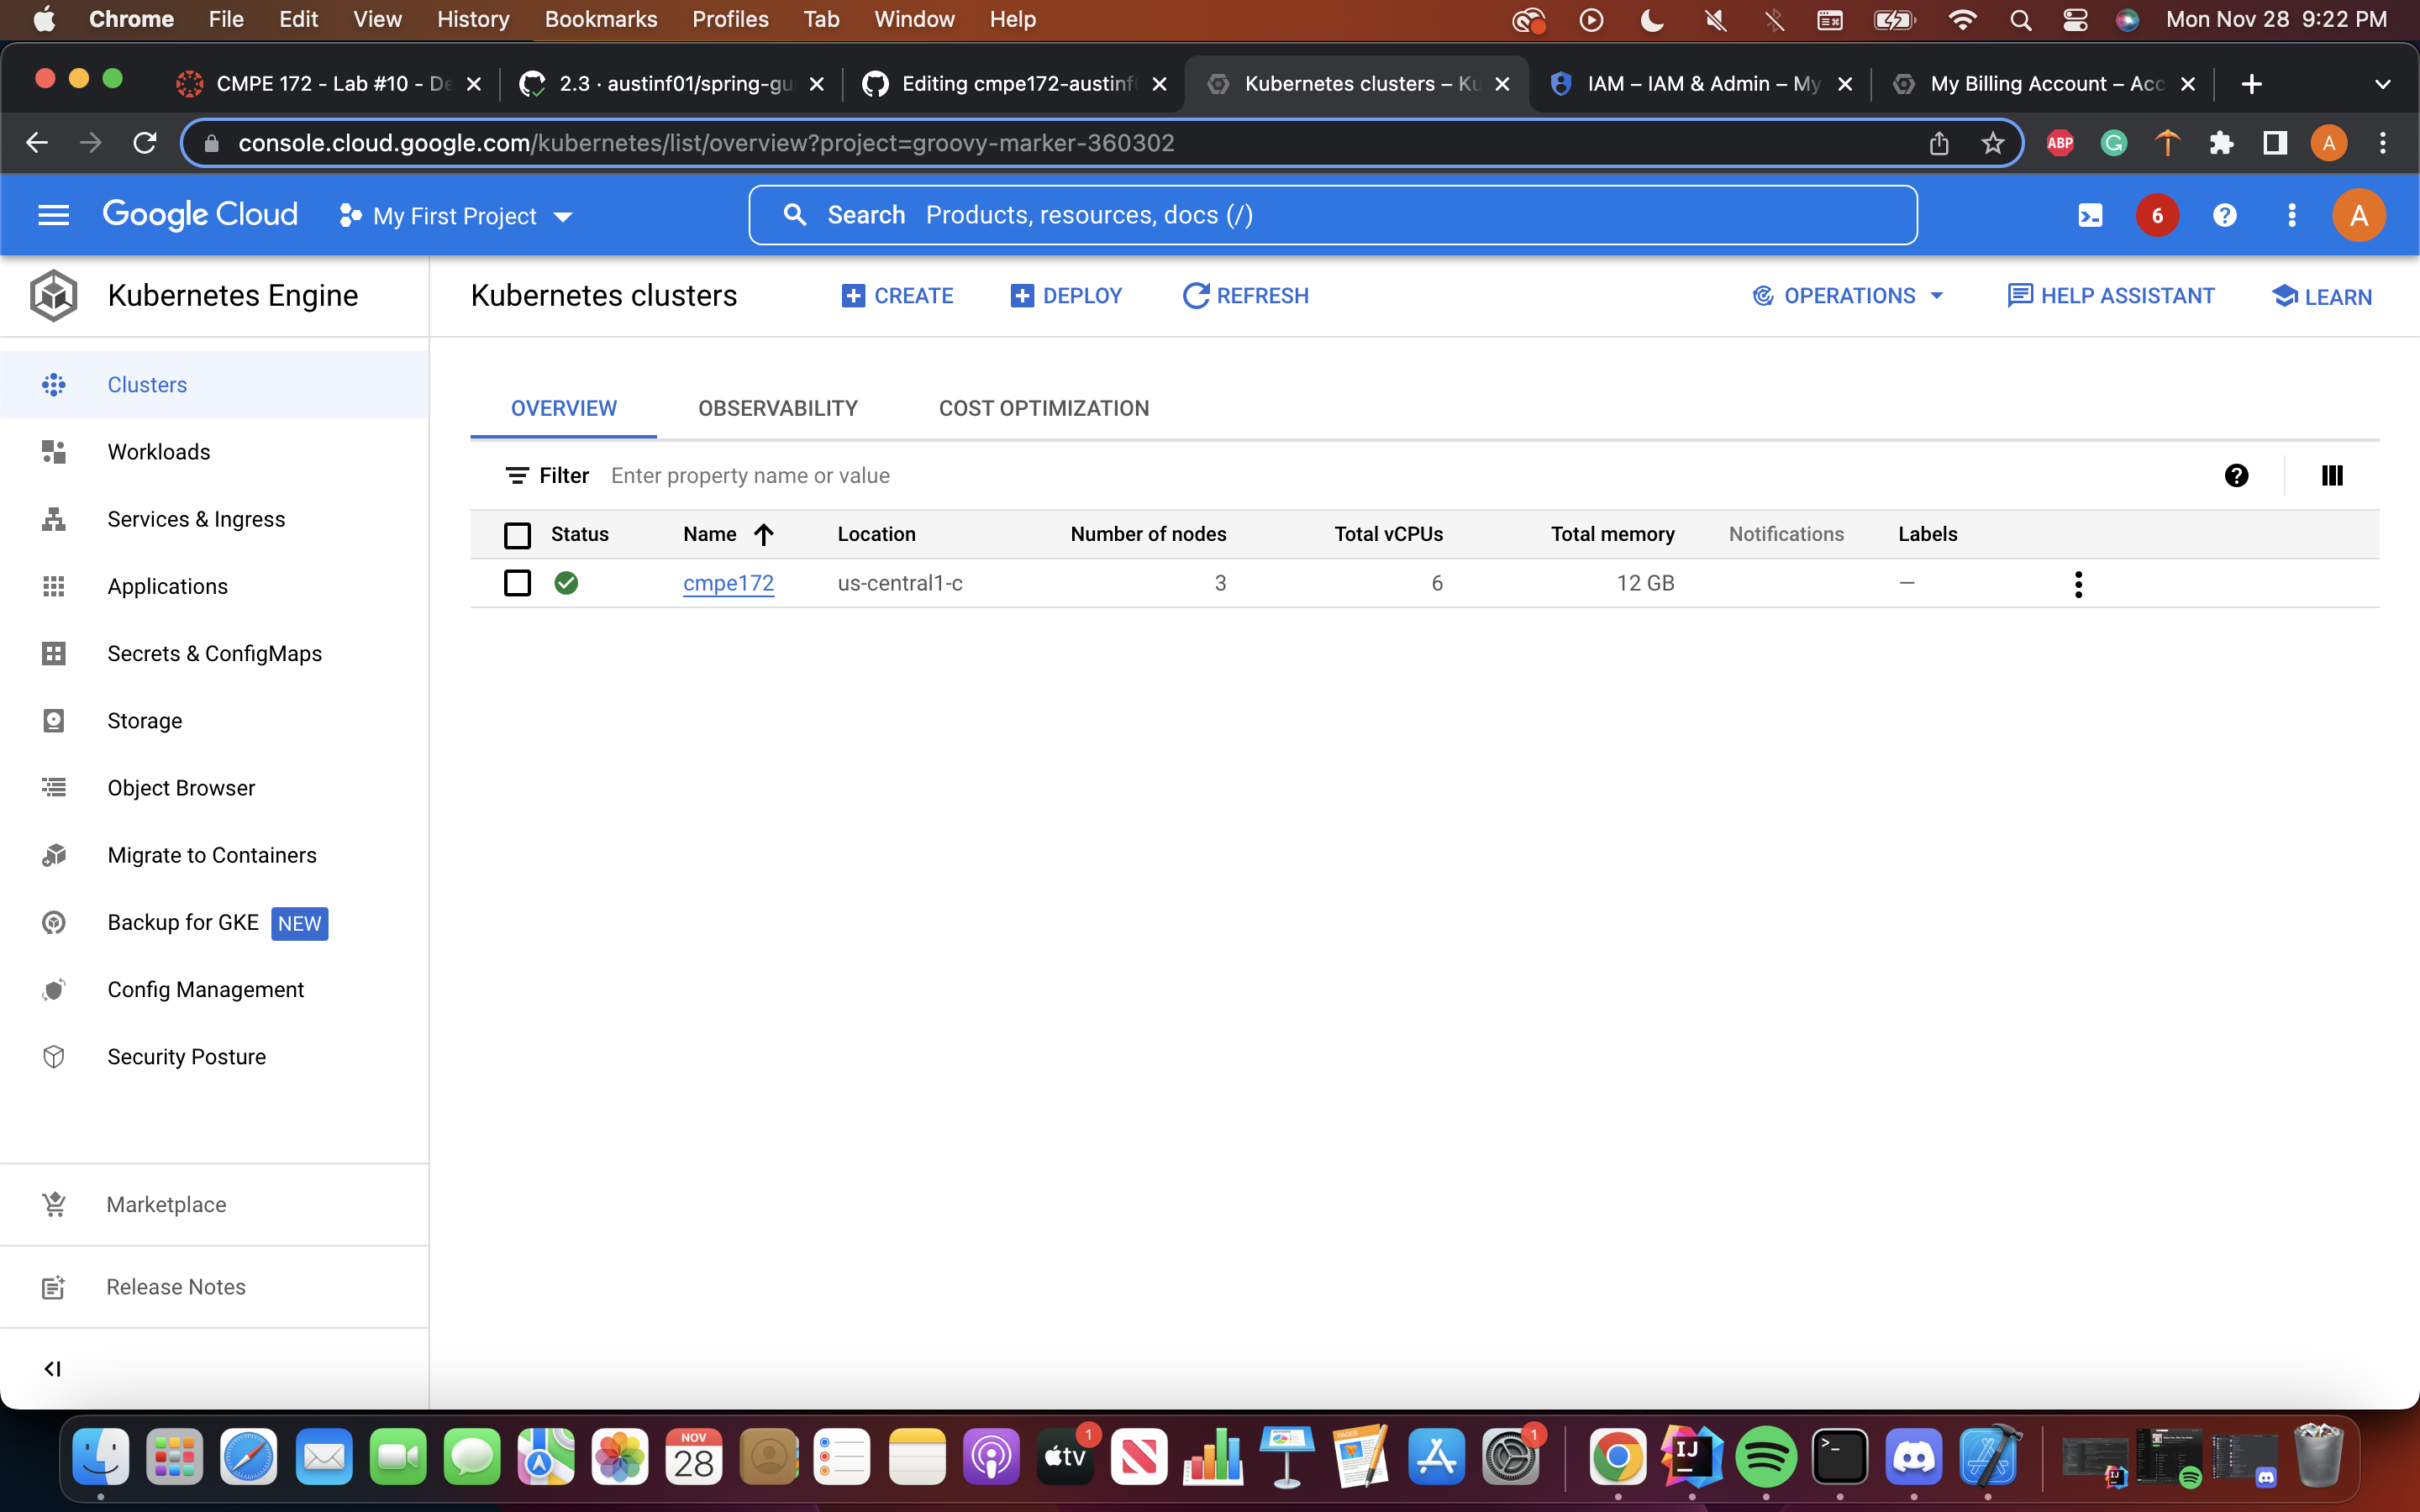Launch Terminal from the dock

[x=1840, y=1457]
